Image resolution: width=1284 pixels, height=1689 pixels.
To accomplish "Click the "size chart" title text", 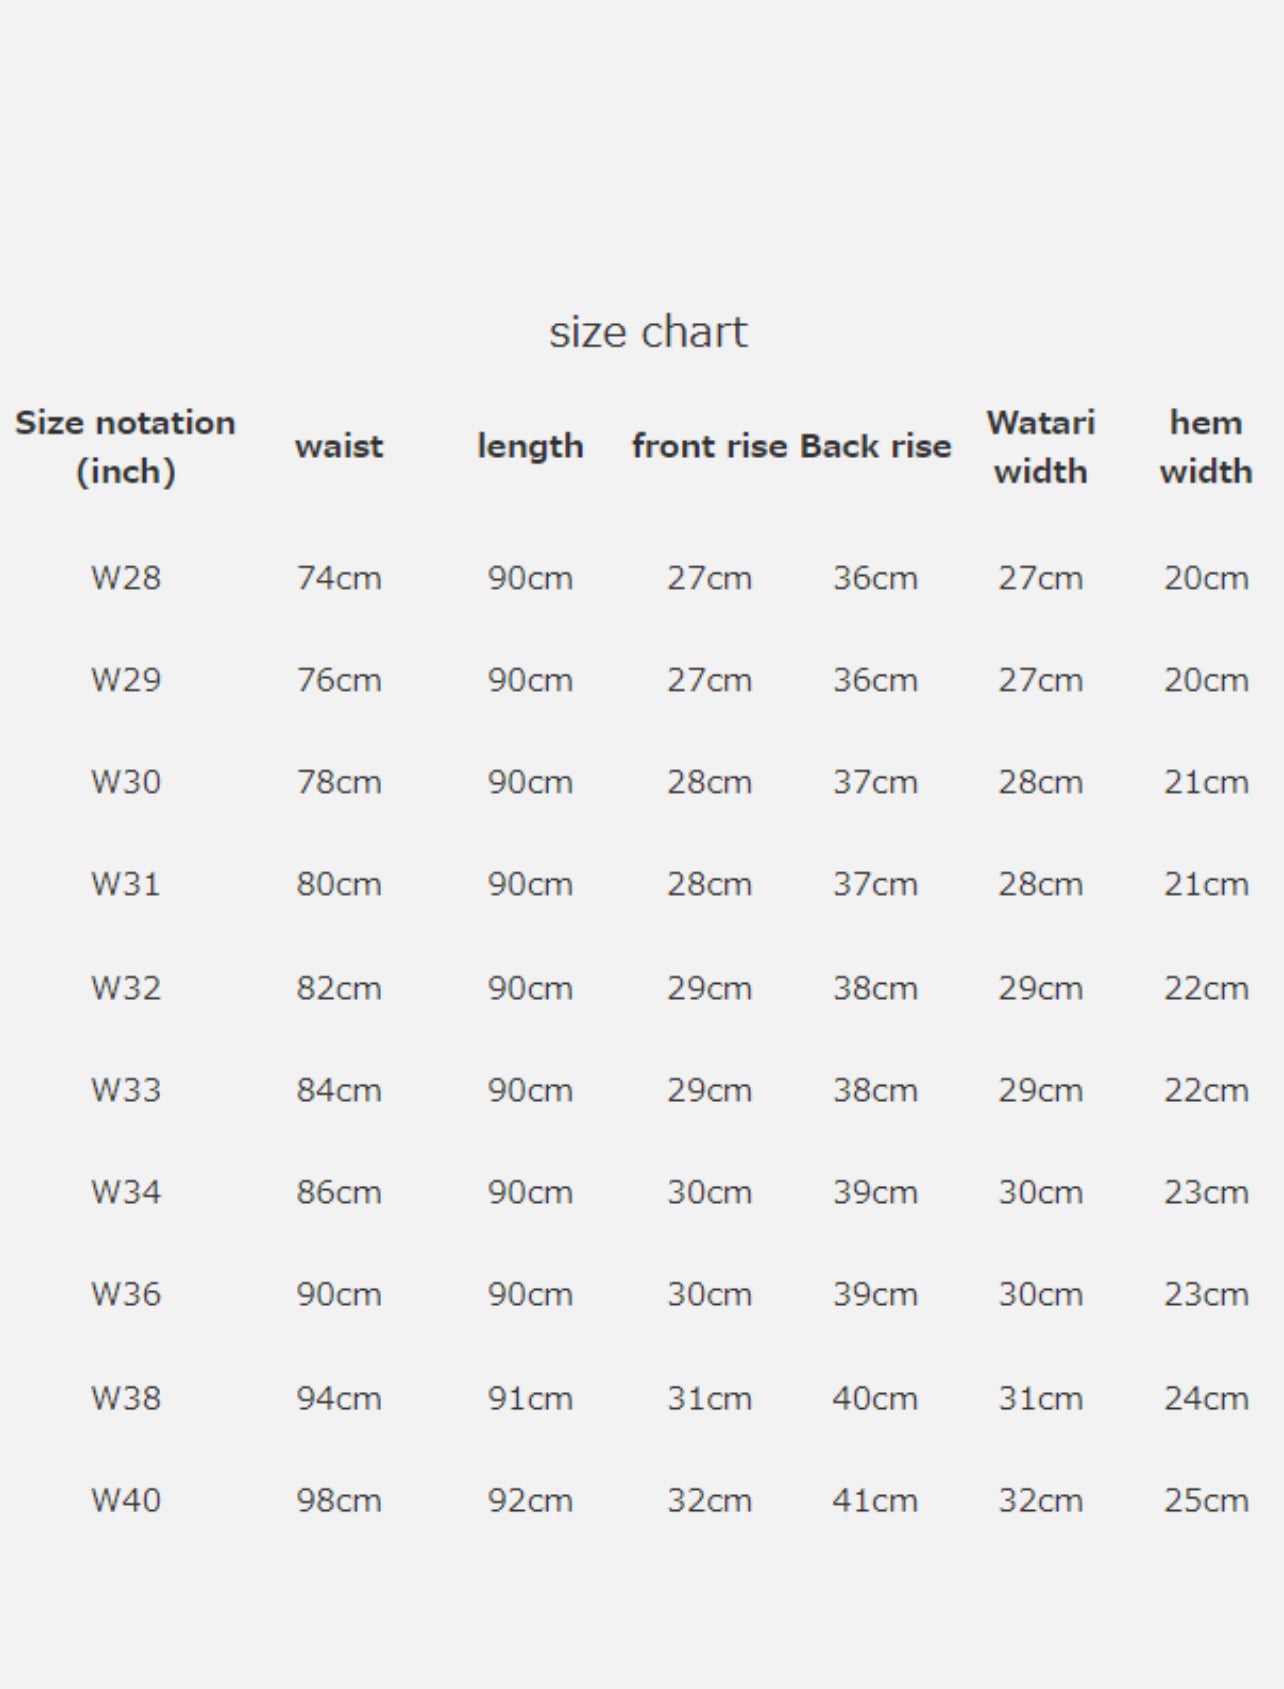I will pyautogui.click(x=647, y=332).
